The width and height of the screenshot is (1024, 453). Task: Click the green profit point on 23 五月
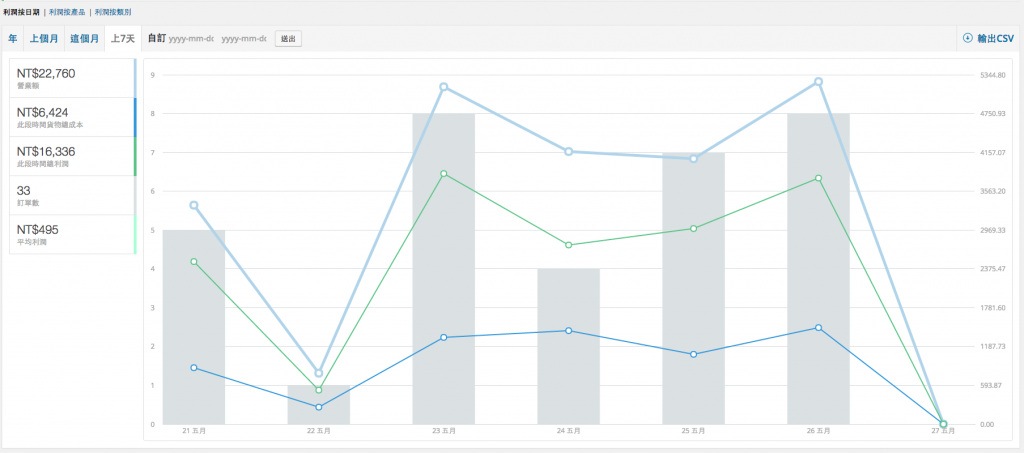click(443, 174)
